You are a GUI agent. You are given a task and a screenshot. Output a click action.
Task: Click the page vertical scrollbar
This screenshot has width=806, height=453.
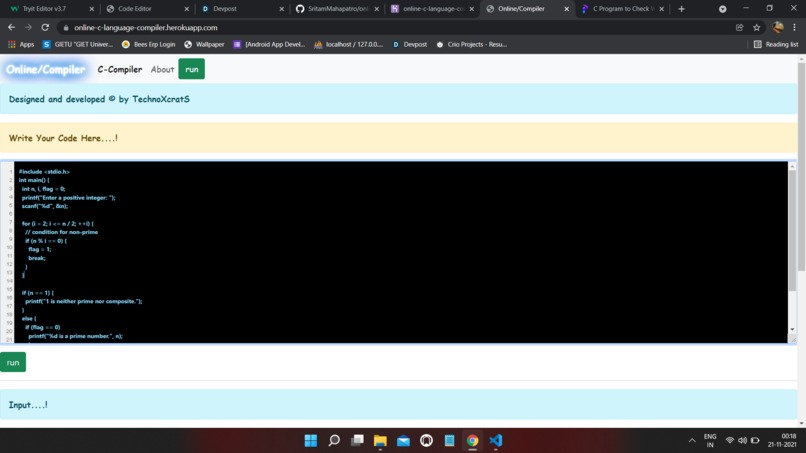801,167
